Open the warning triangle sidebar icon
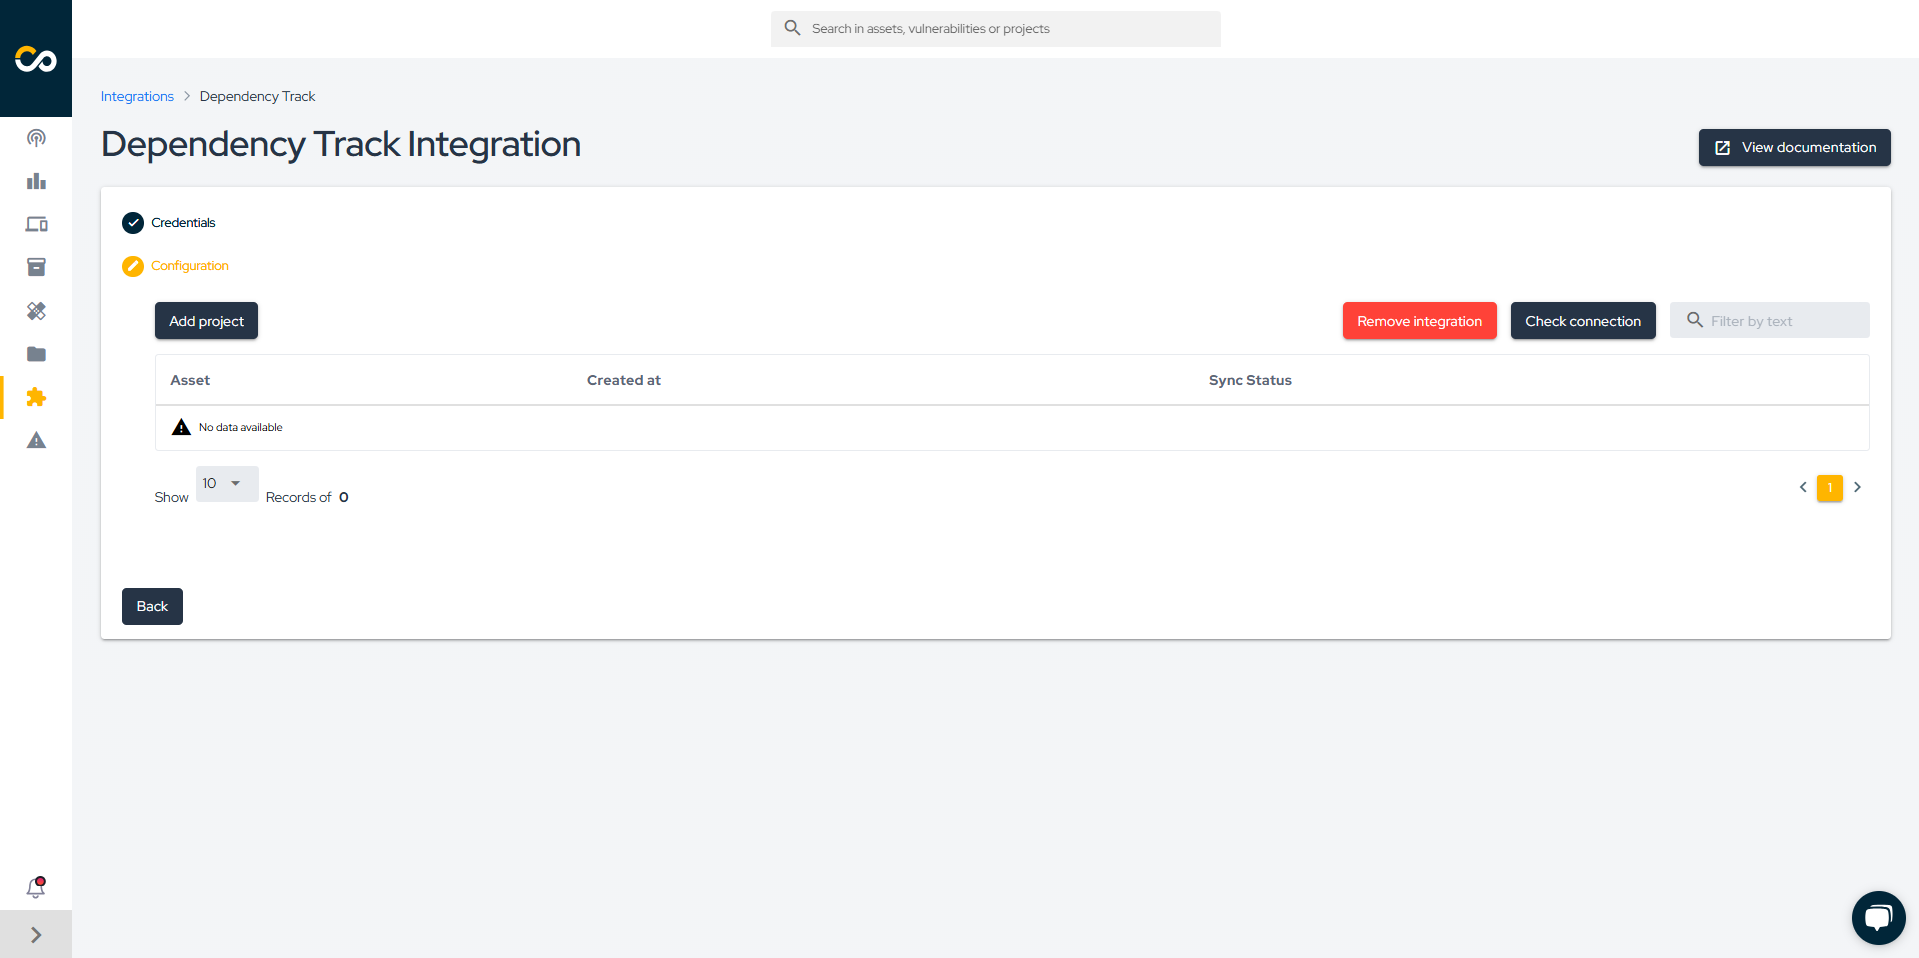 pos(36,440)
